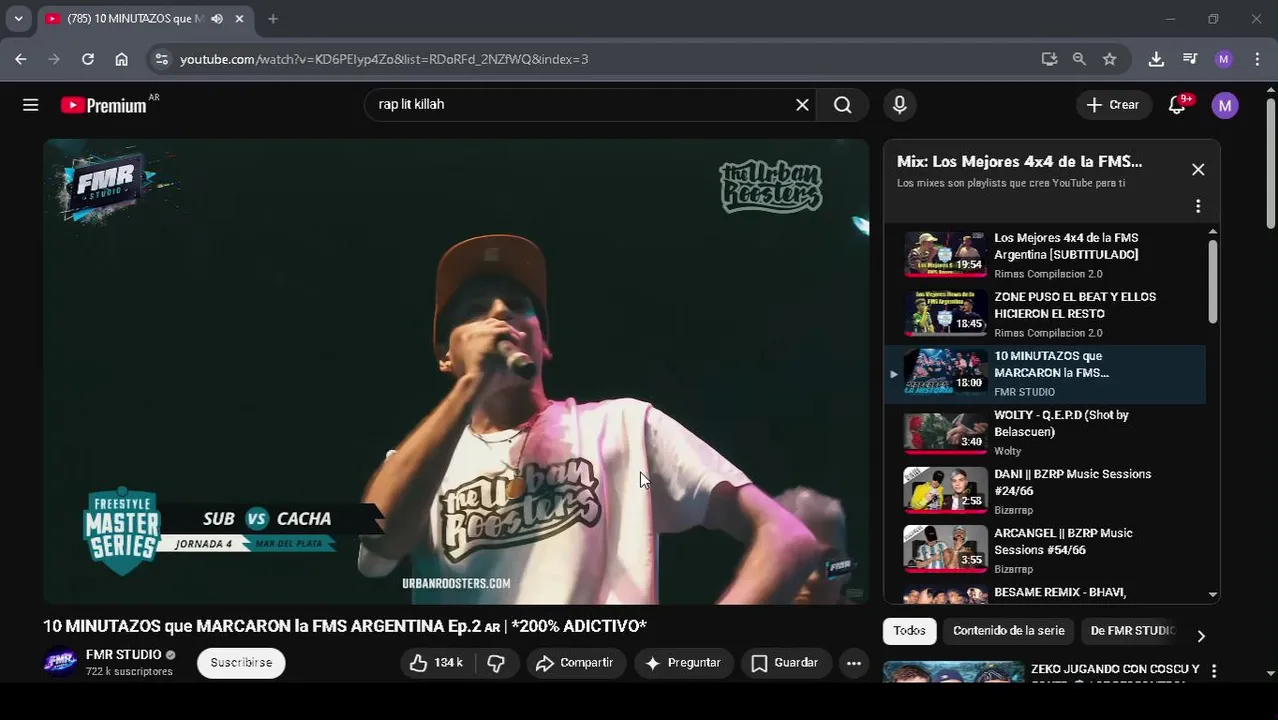Open options for ZEKO JUGANDO video
Screen dimensions: 1278x720
[1214, 671]
